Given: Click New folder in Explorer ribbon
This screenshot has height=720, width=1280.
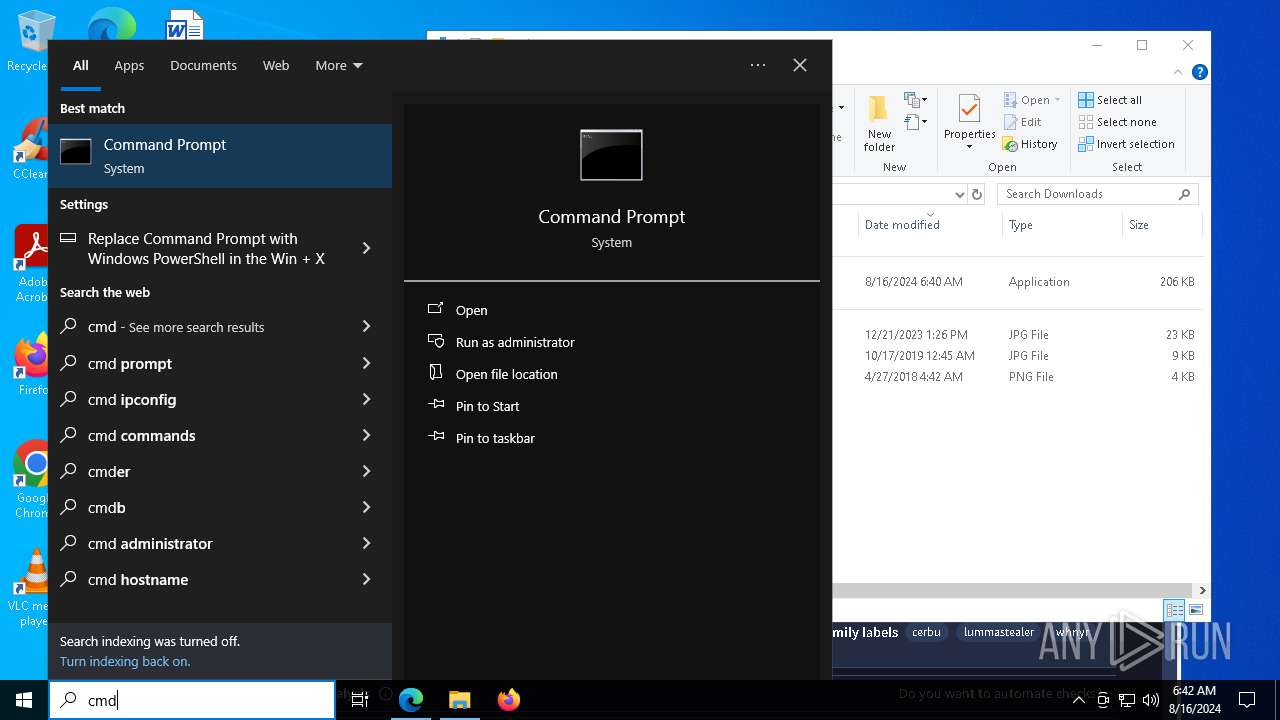Looking at the screenshot, I should (x=879, y=124).
